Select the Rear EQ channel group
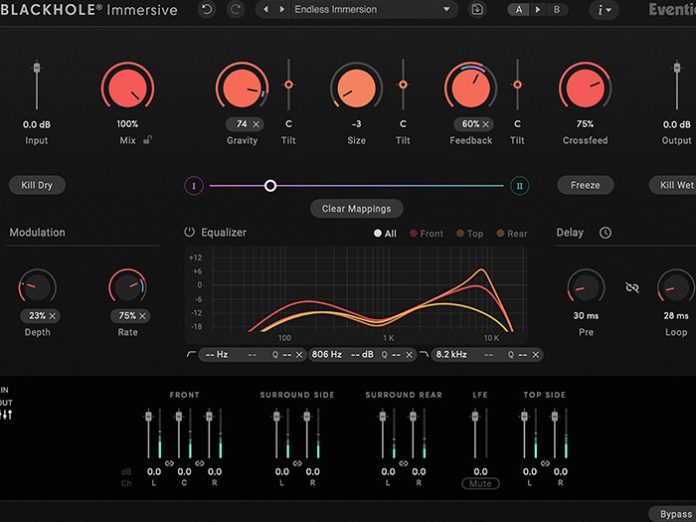The image size is (696, 522). click(512, 233)
